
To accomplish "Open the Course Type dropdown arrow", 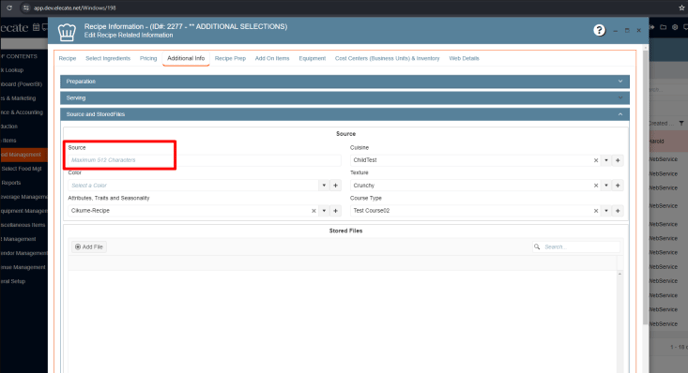I will (x=606, y=211).
